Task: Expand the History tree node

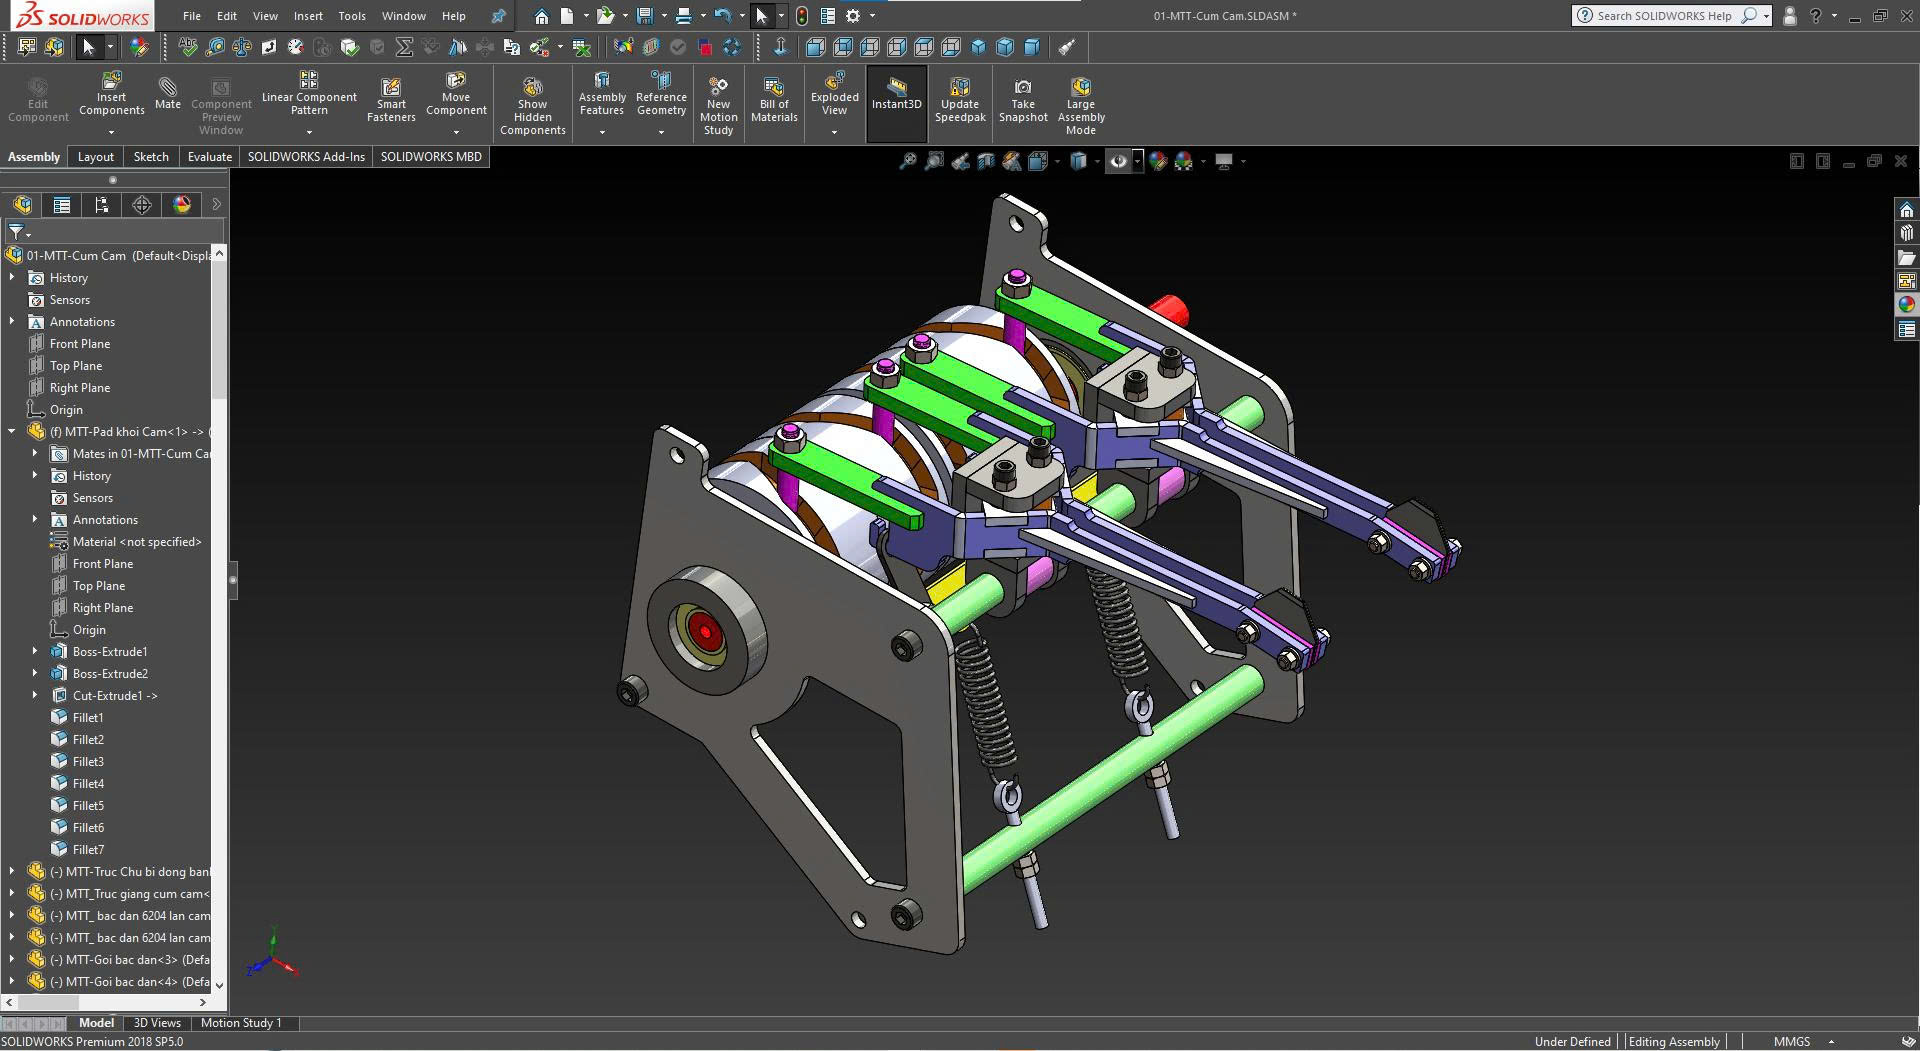Action: coord(12,278)
